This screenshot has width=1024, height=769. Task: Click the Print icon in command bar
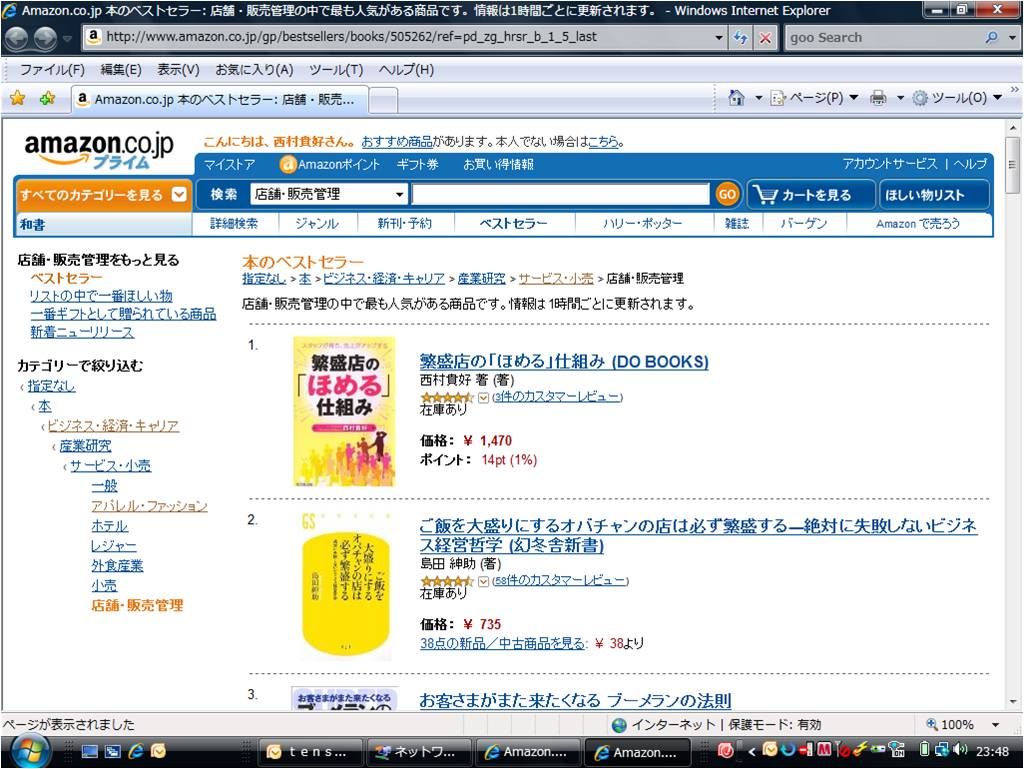point(878,98)
